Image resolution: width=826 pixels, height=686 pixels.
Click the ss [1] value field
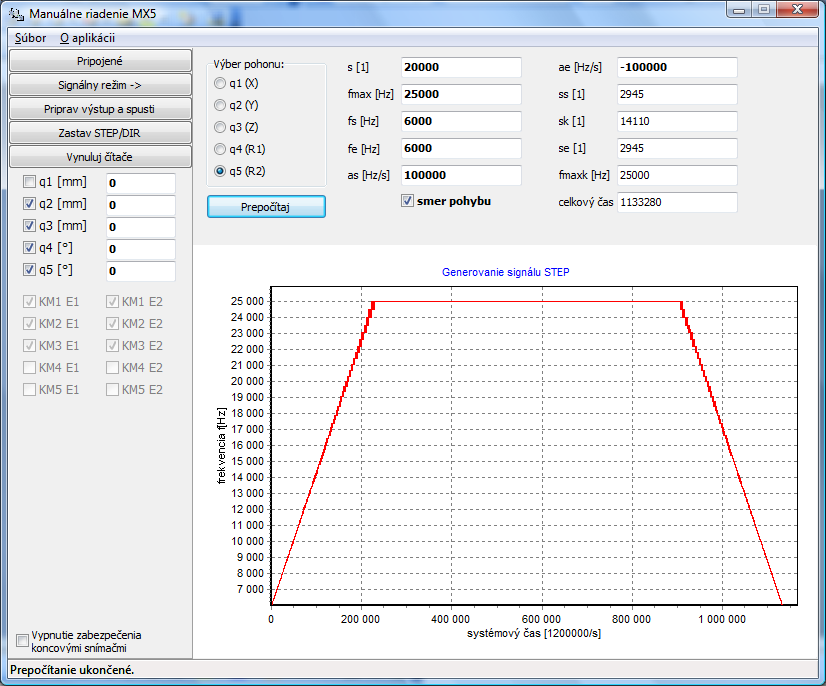coord(677,94)
